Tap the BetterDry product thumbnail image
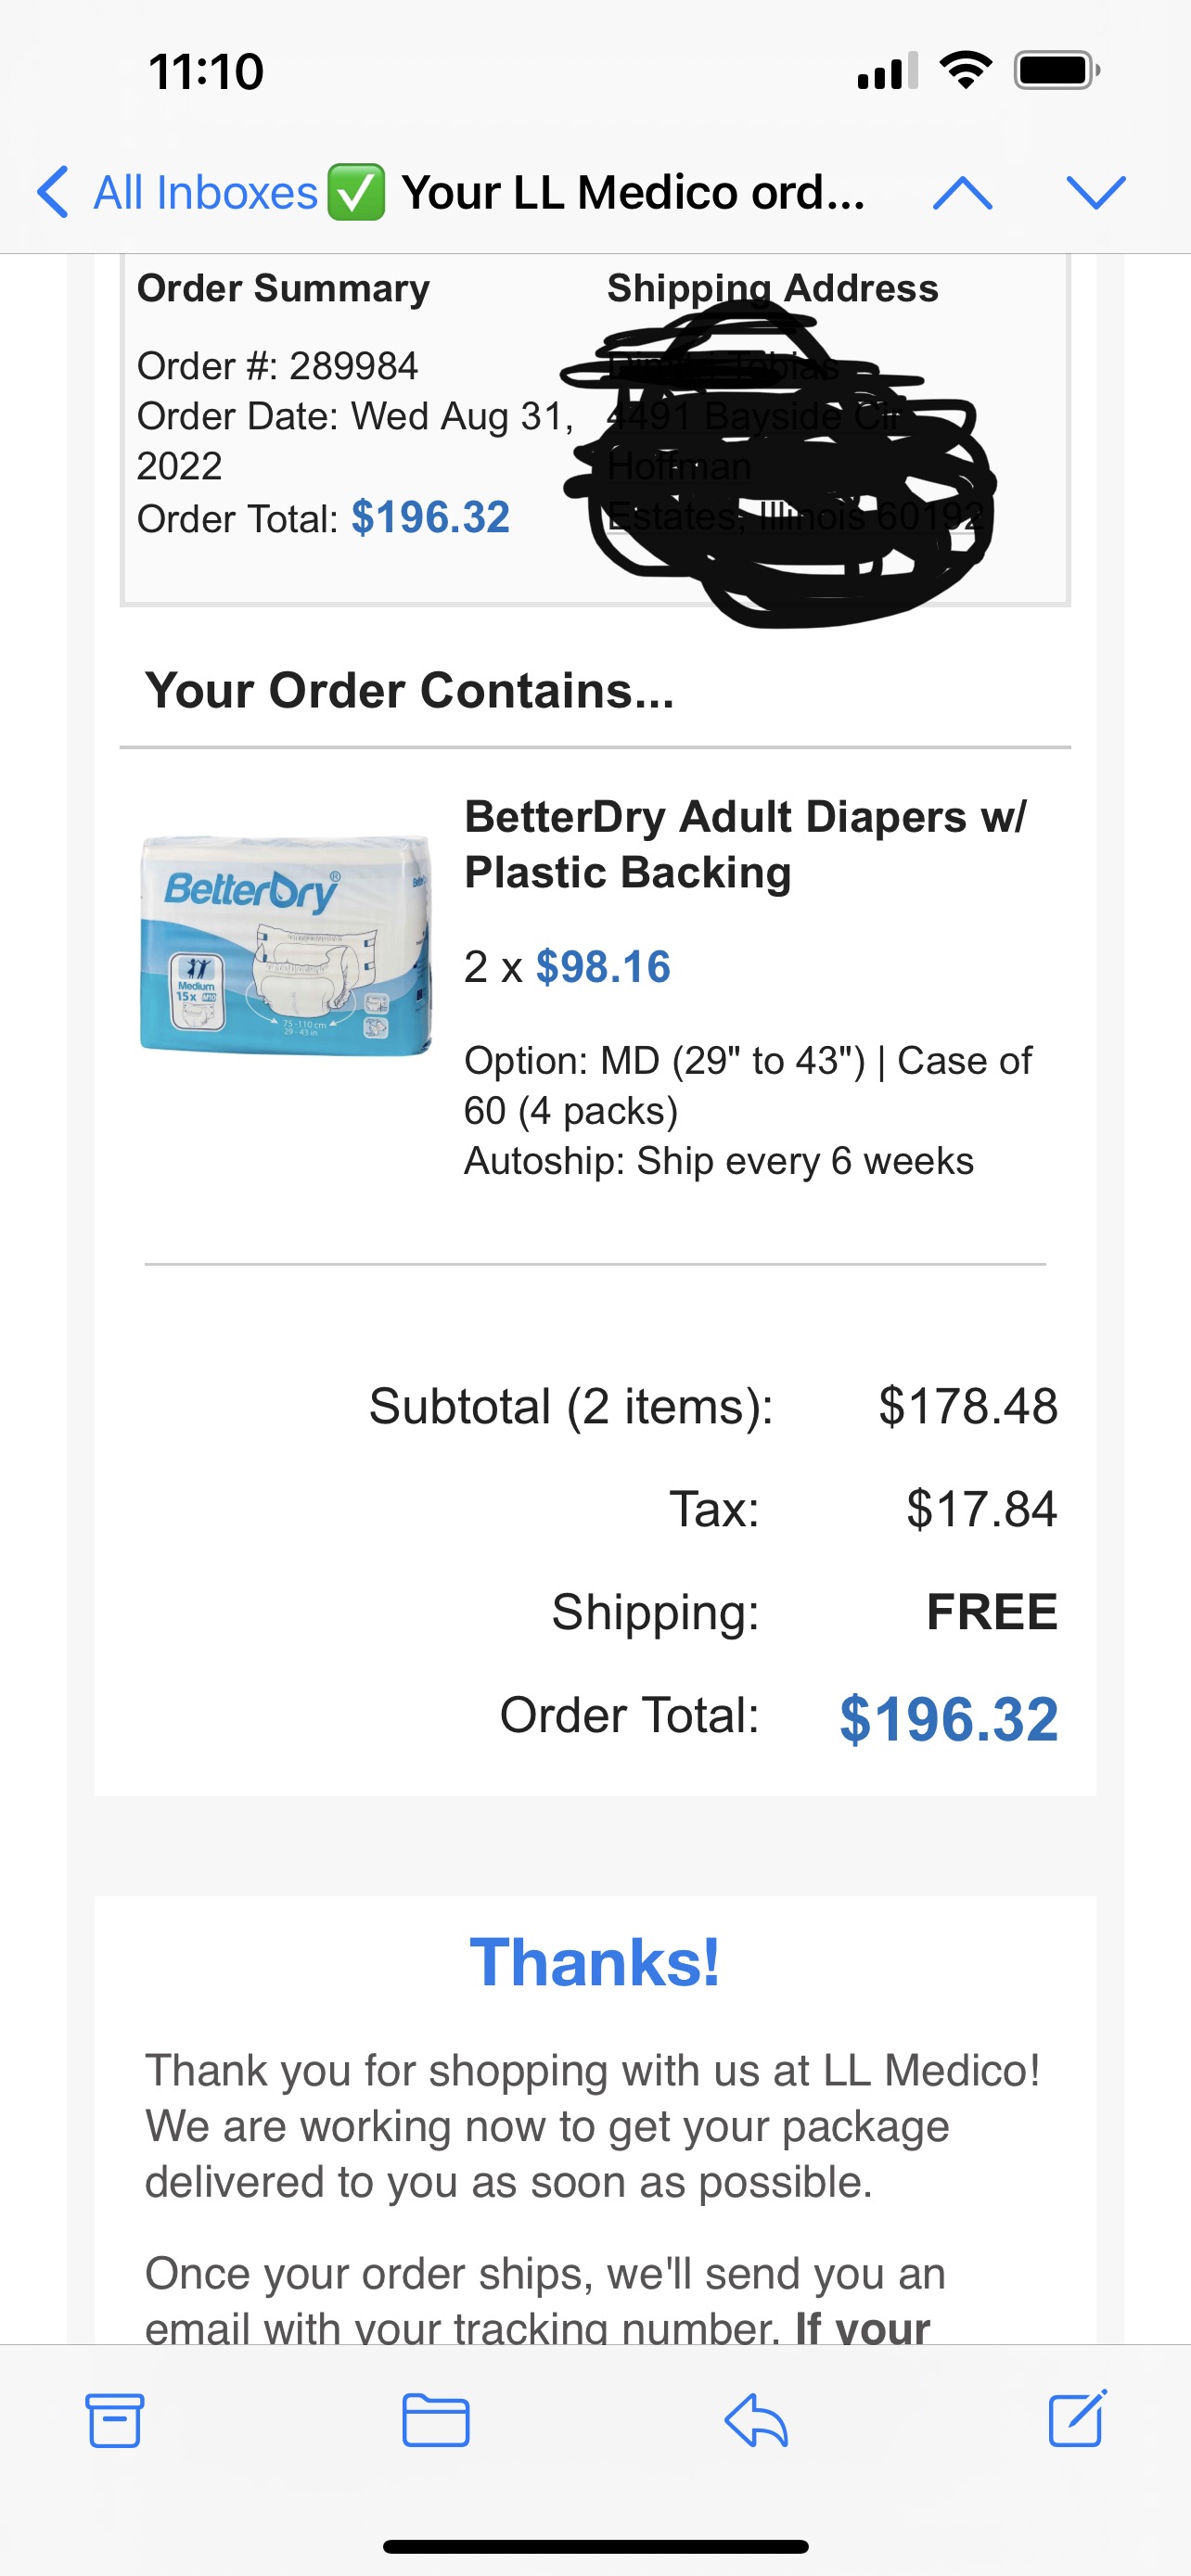The image size is (1191, 2576). coord(286,944)
